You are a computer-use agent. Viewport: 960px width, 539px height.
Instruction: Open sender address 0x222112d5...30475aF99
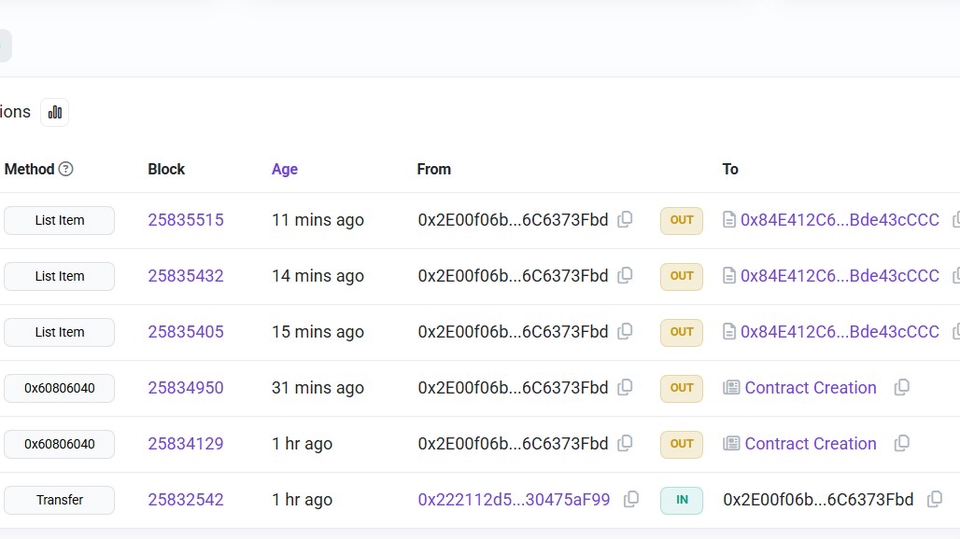[x=514, y=500]
